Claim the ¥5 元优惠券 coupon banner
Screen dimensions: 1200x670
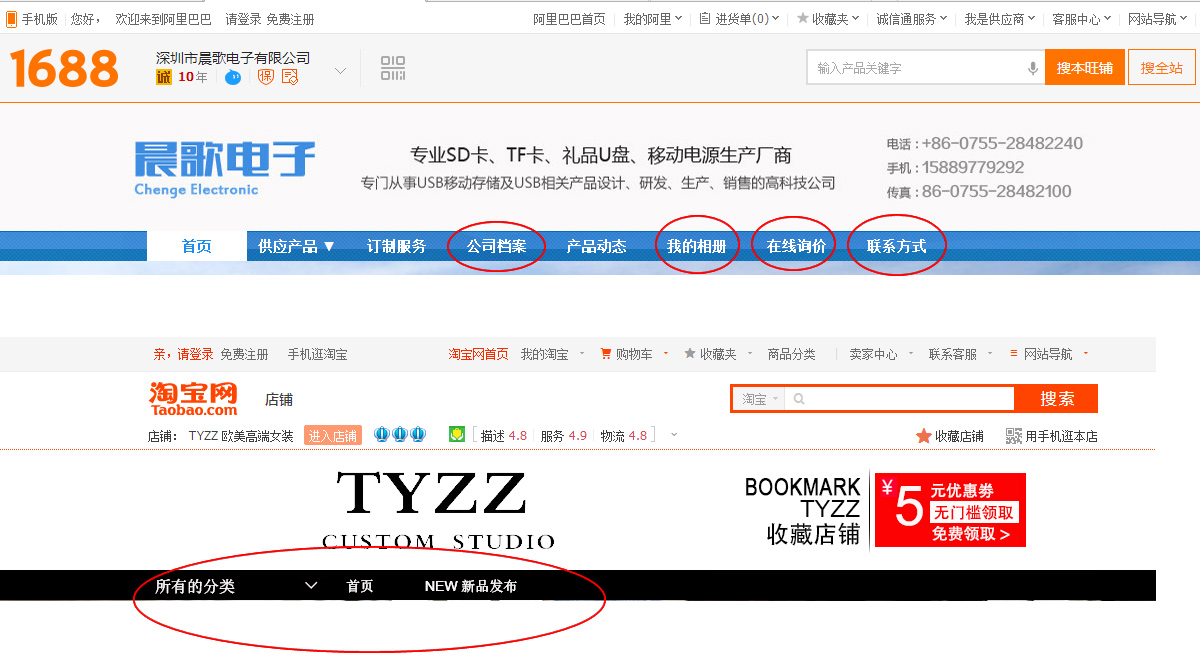pyautogui.click(x=950, y=510)
